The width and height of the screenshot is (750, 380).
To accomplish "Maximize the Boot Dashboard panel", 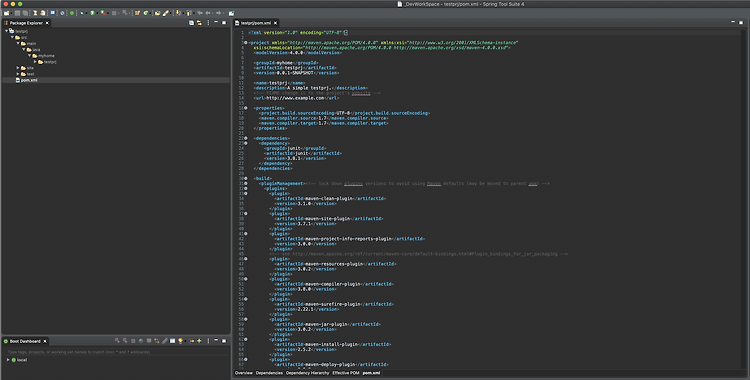I will [224, 340].
